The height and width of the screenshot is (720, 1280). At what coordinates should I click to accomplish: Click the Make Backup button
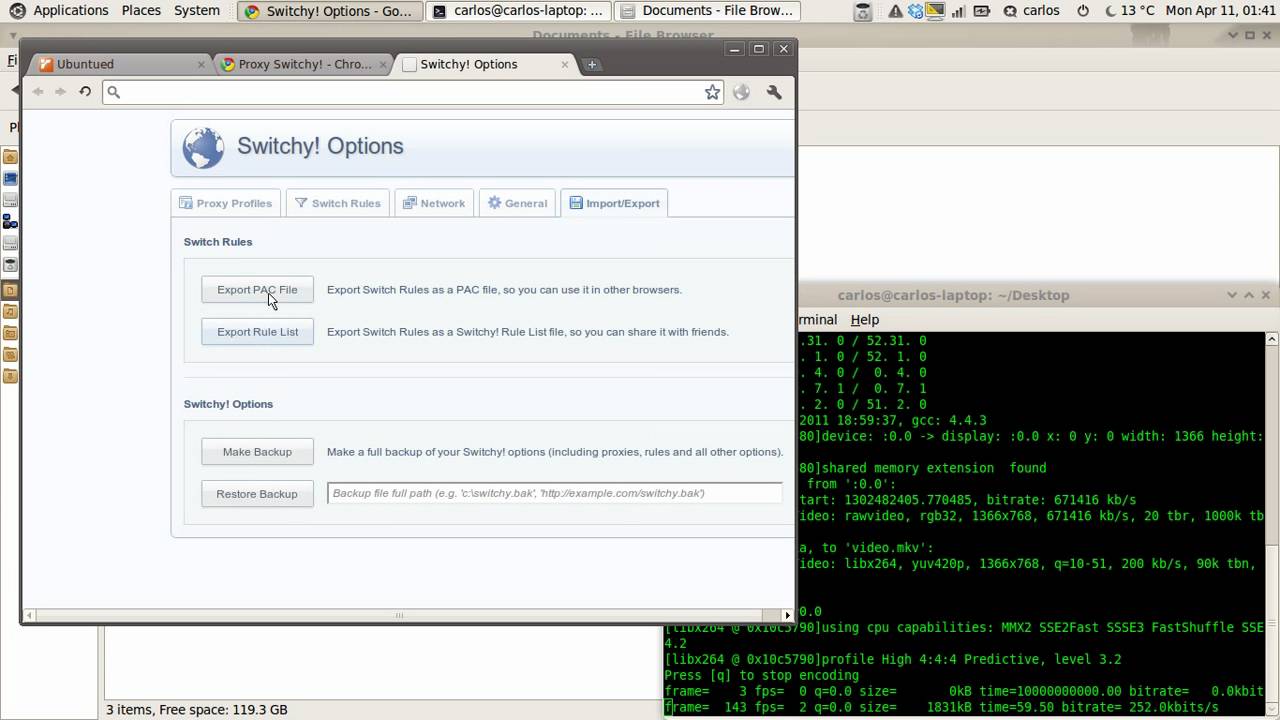(x=257, y=452)
